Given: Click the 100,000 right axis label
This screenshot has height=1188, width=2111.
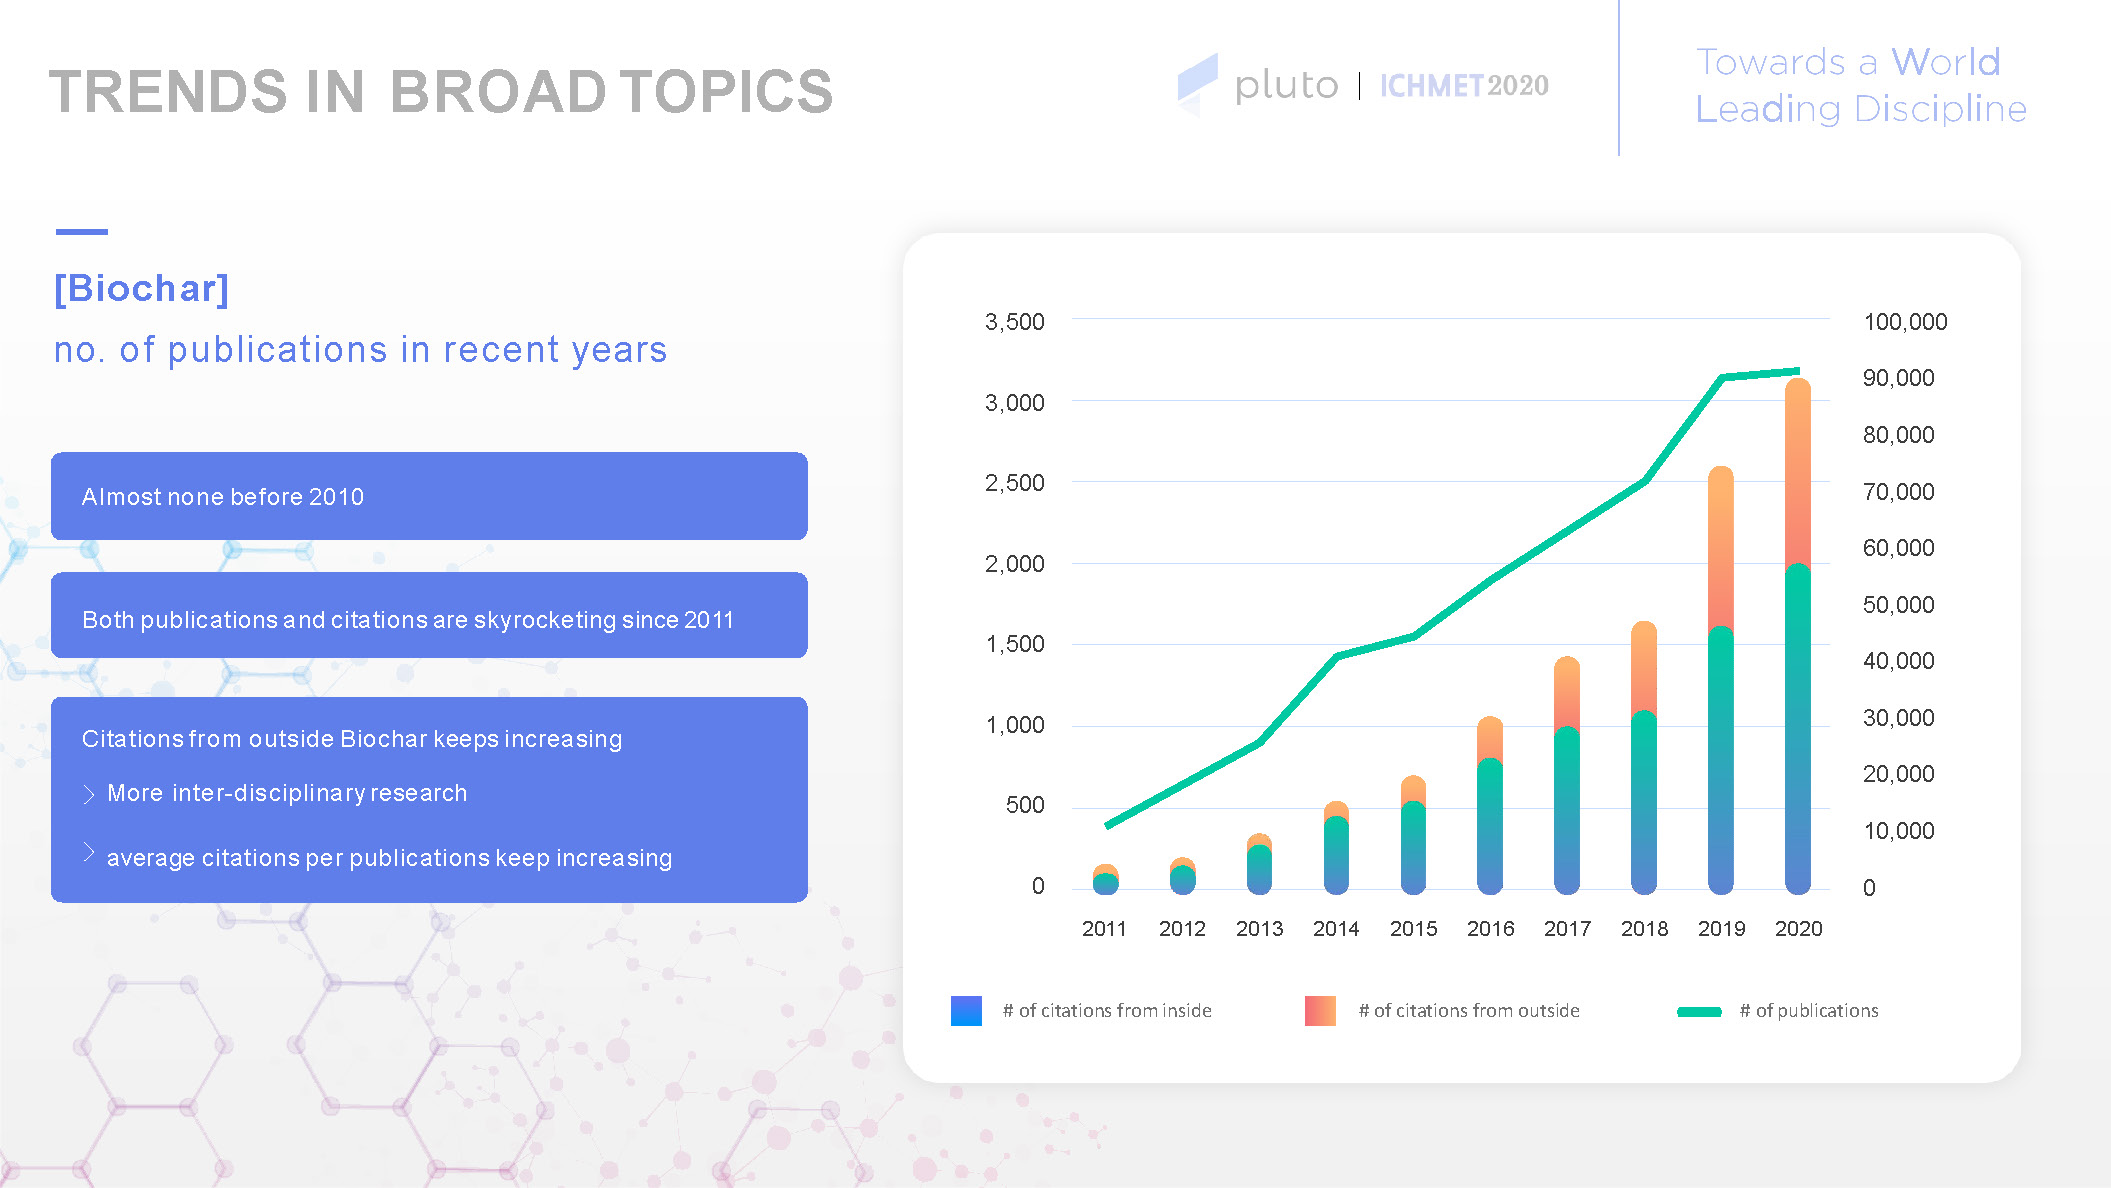Looking at the screenshot, I should point(1905,322).
